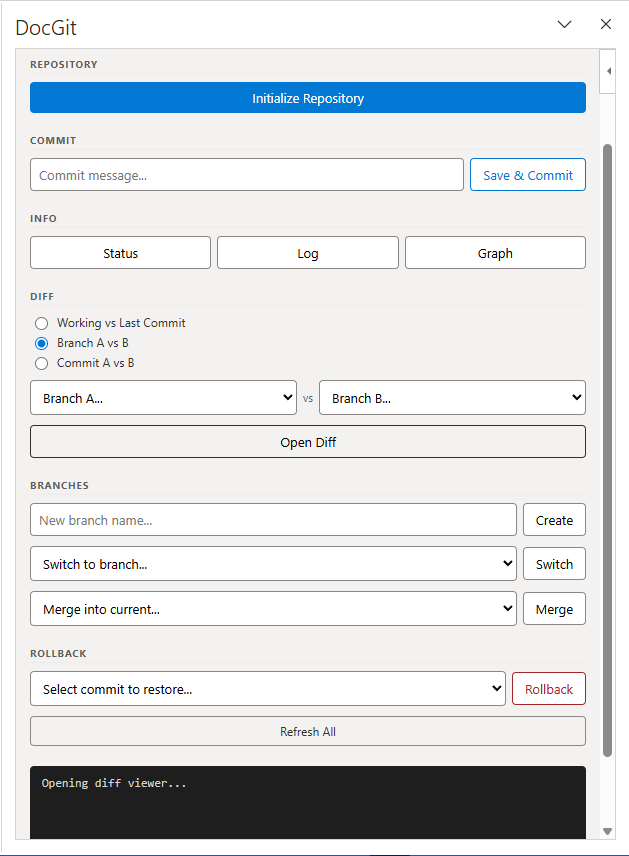The height and width of the screenshot is (856, 629).
Task: Expand the Merge into current dropdown
Action: tap(273, 608)
